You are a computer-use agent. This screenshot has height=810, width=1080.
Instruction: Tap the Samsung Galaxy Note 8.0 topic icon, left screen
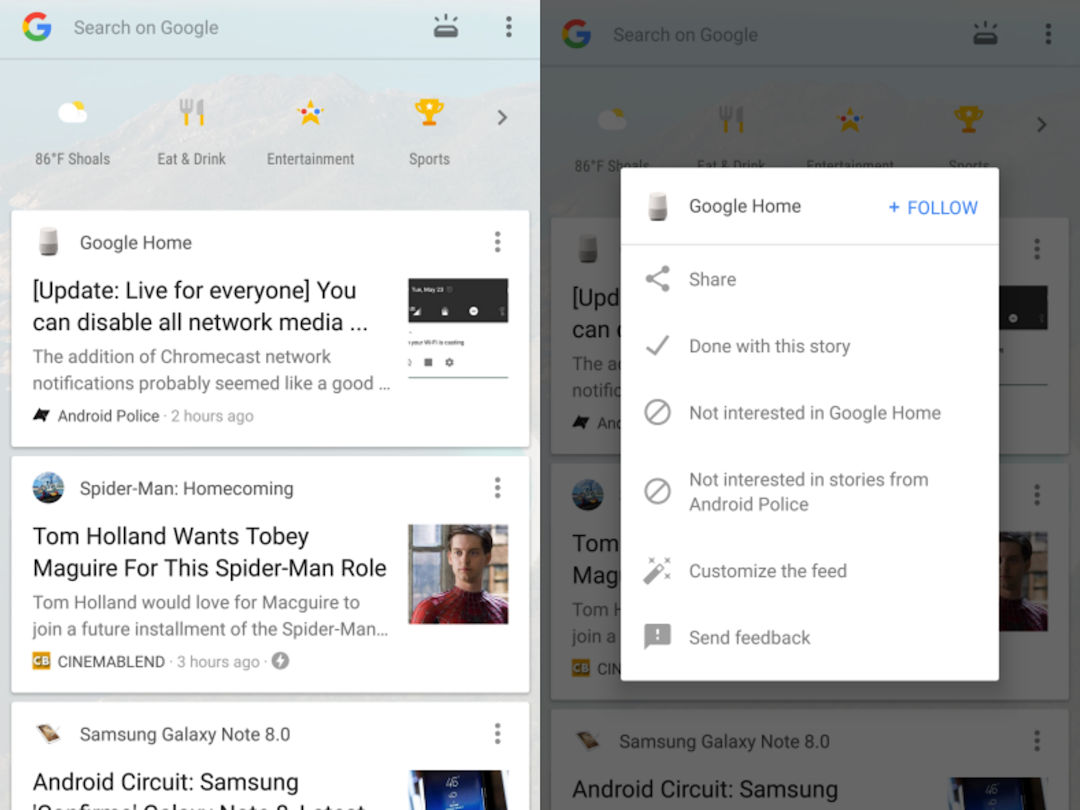(x=48, y=734)
